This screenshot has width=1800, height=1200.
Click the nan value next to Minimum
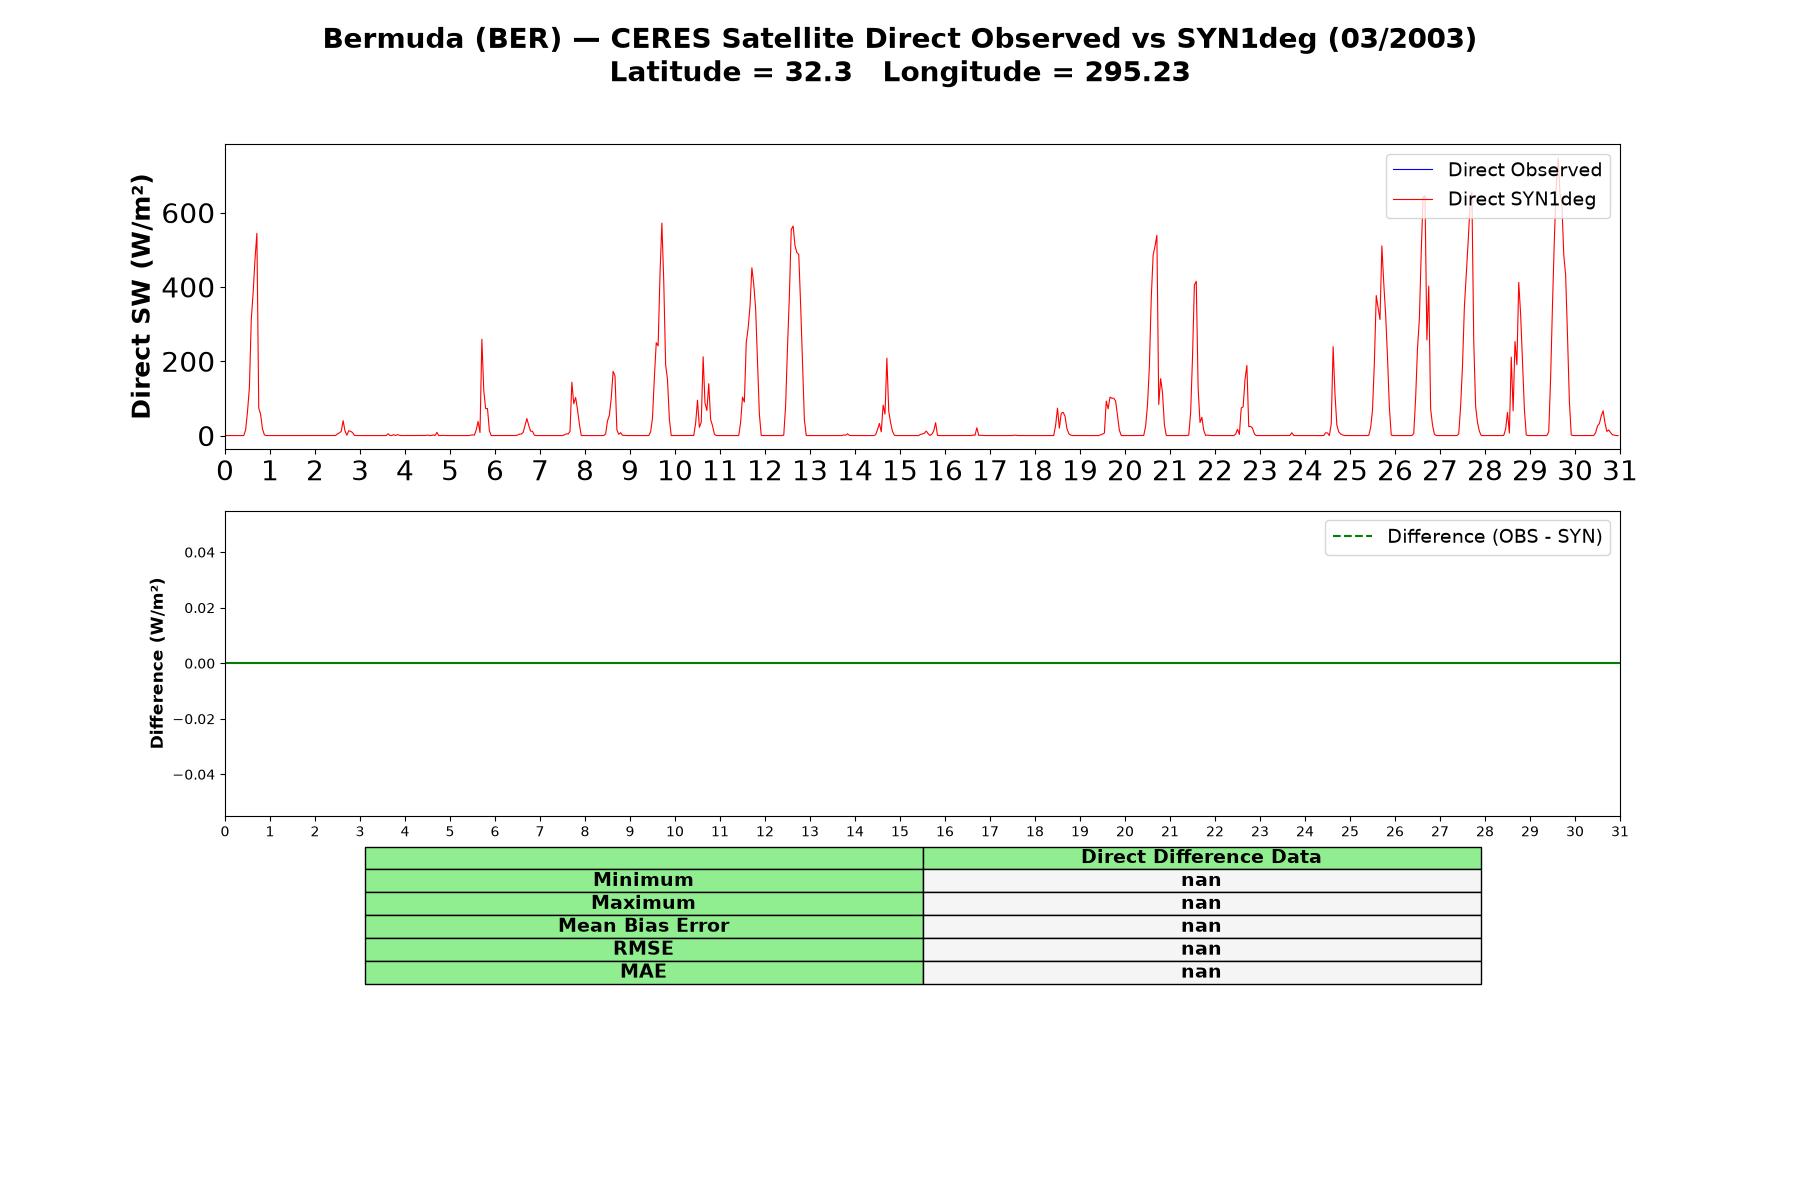[x=1201, y=880]
